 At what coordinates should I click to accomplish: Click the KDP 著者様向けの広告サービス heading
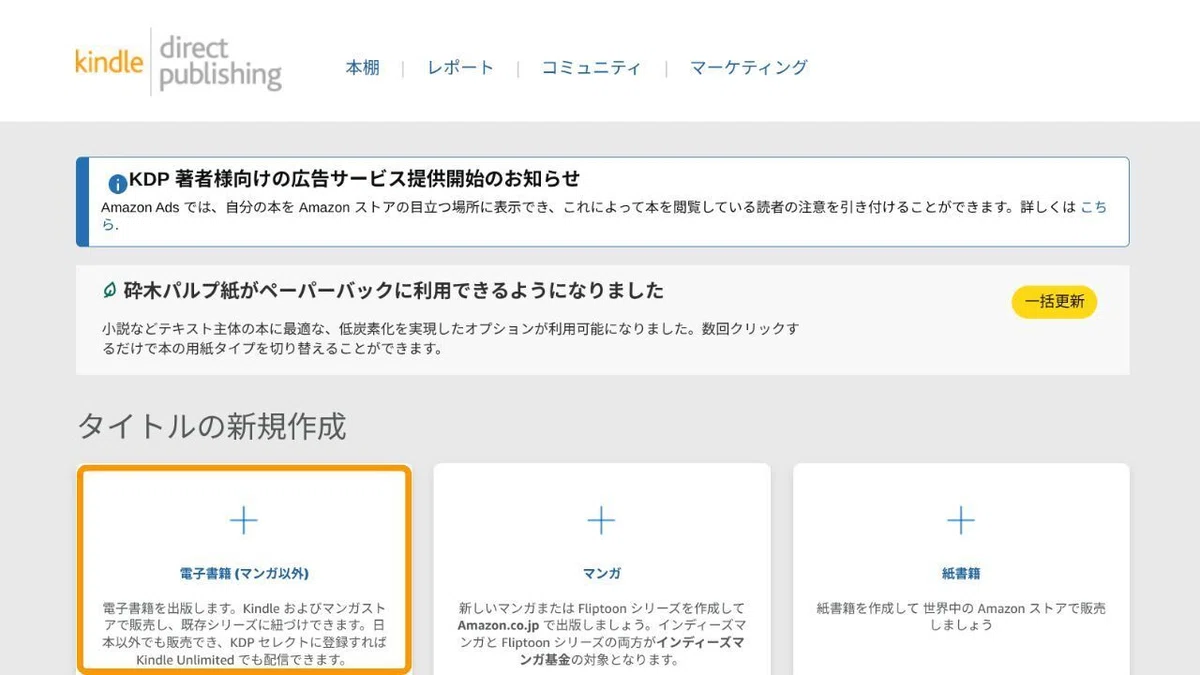tap(355, 179)
